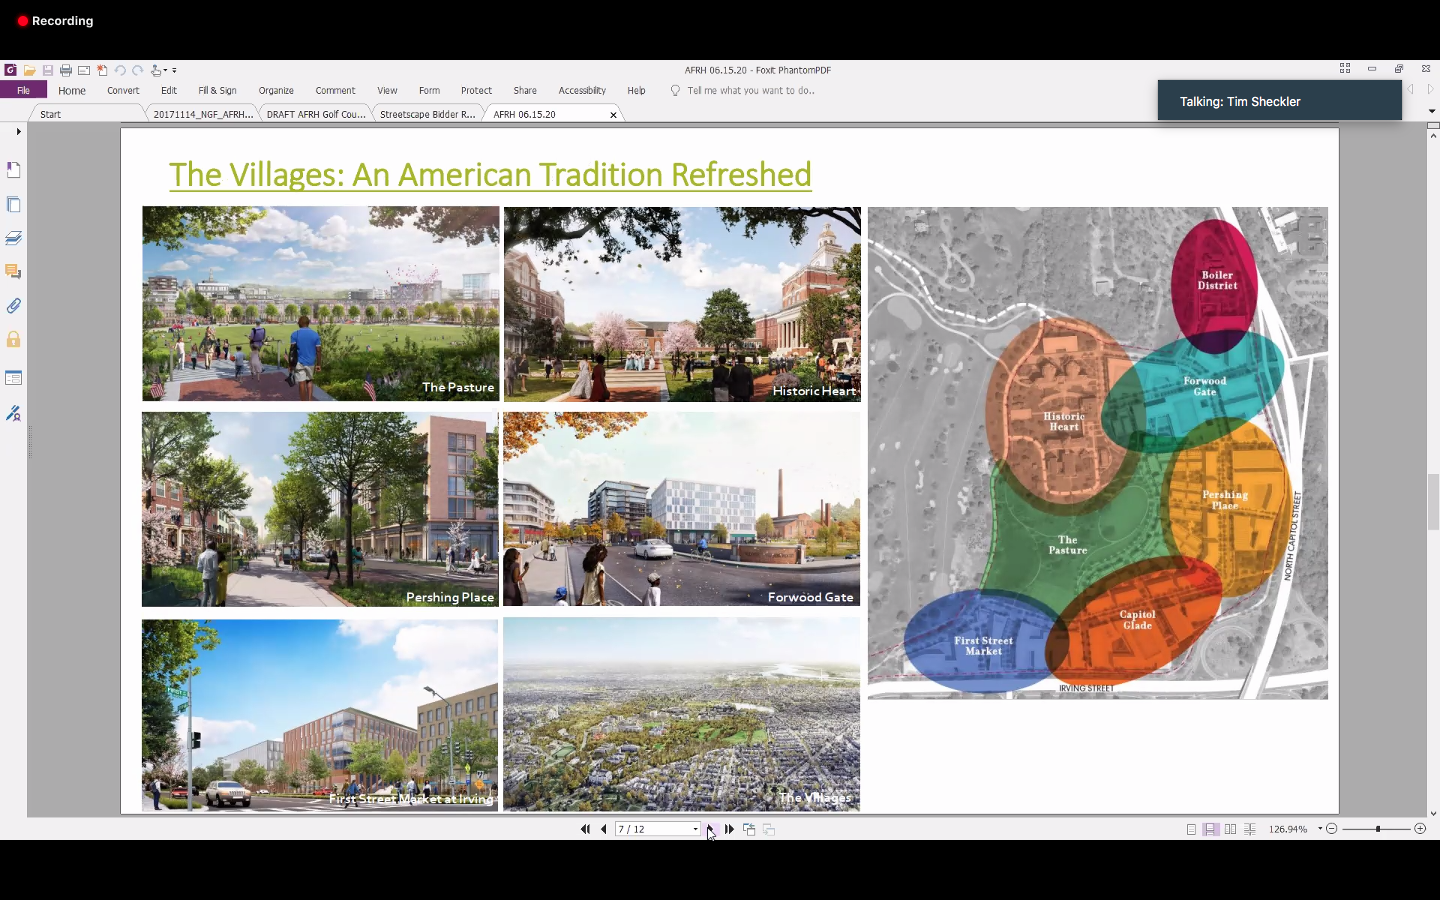Image resolution: width=1440 pixels, height=900 pixels.
Task: Open the Attachments paperclip panel
Action: [14, 306]
